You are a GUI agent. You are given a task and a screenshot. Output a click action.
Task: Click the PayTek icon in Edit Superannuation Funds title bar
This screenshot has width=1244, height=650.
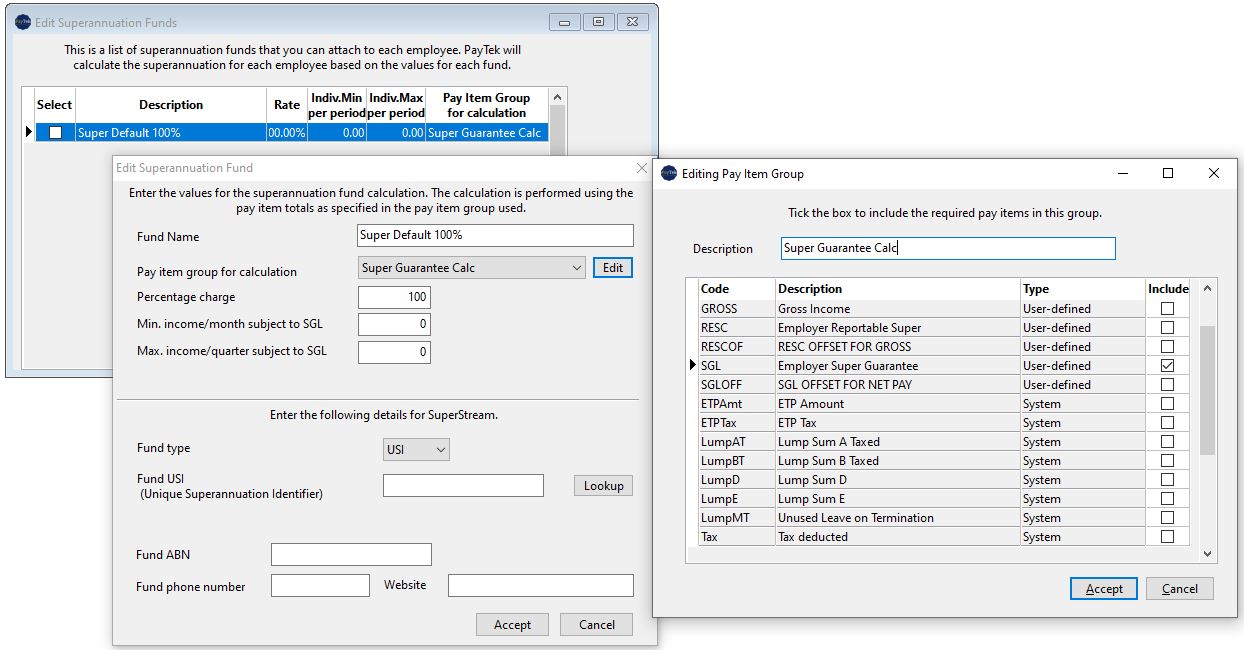coord(23,22)
